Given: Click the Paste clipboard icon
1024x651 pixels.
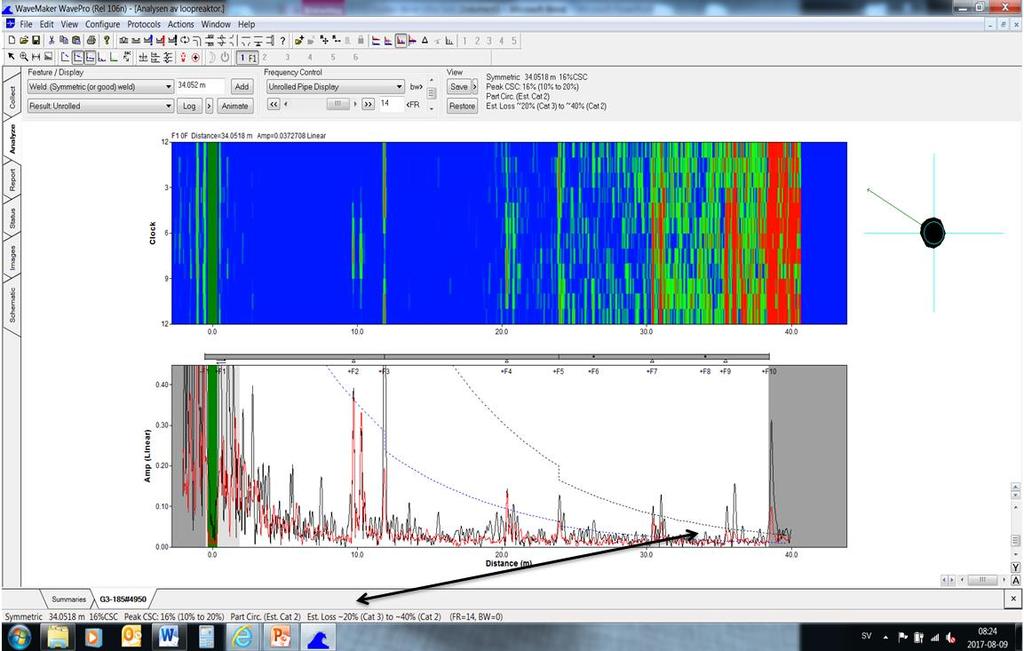Looking at the screenshot, I should click(x=76, y=40).
